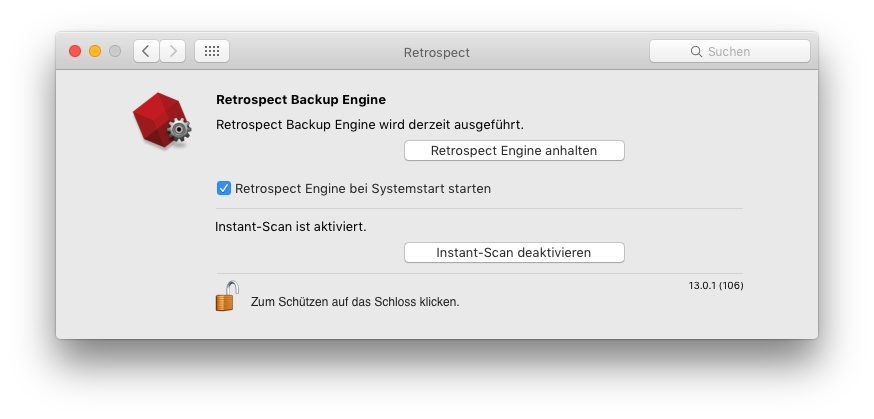Close the Retrospect preferences window
874x419 pixels.
pos(75,51)
